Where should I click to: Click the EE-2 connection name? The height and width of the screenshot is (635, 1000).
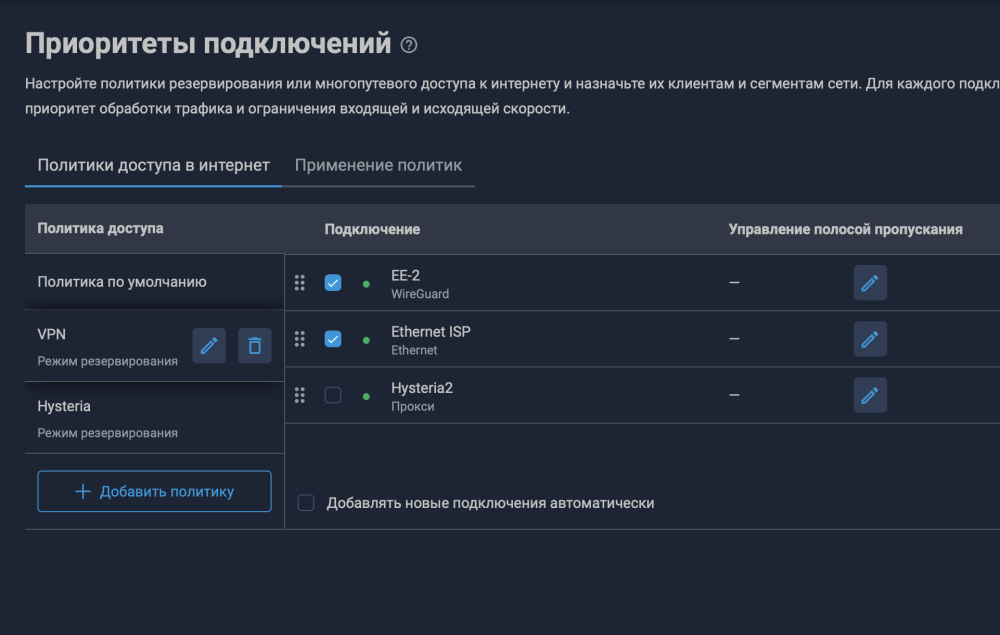point(406,275)
